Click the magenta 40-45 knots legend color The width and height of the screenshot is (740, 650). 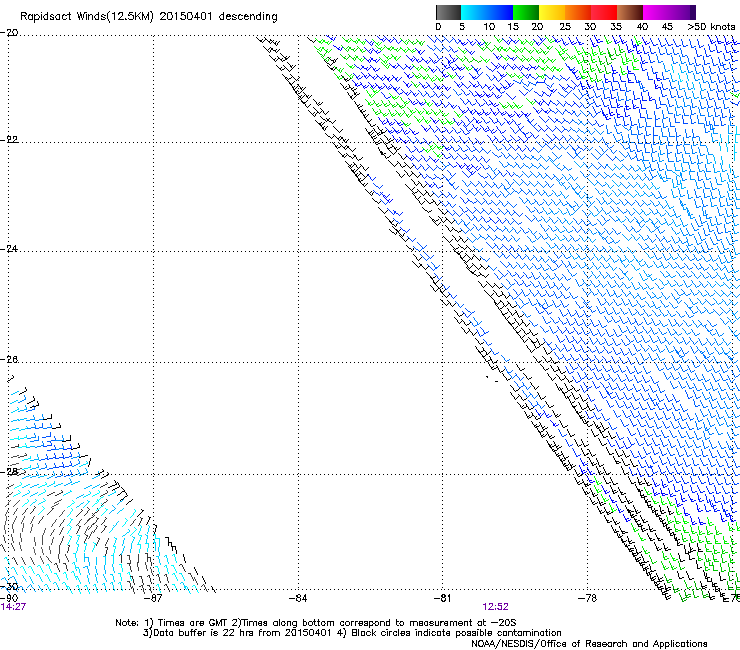(x=656, y=12)
